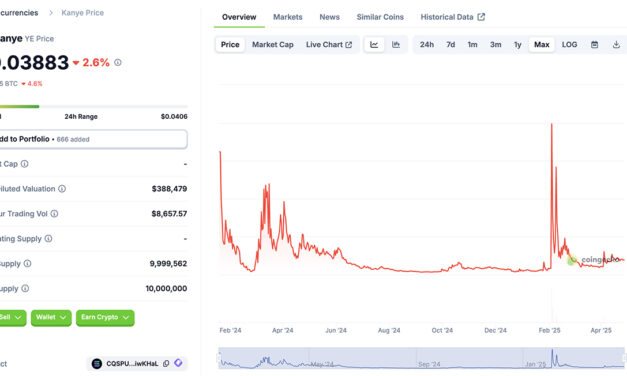Image resolution: width=627 pixels, height=376 pixels.
Task: Select the Price chart mode
Action: pos(230,44)
